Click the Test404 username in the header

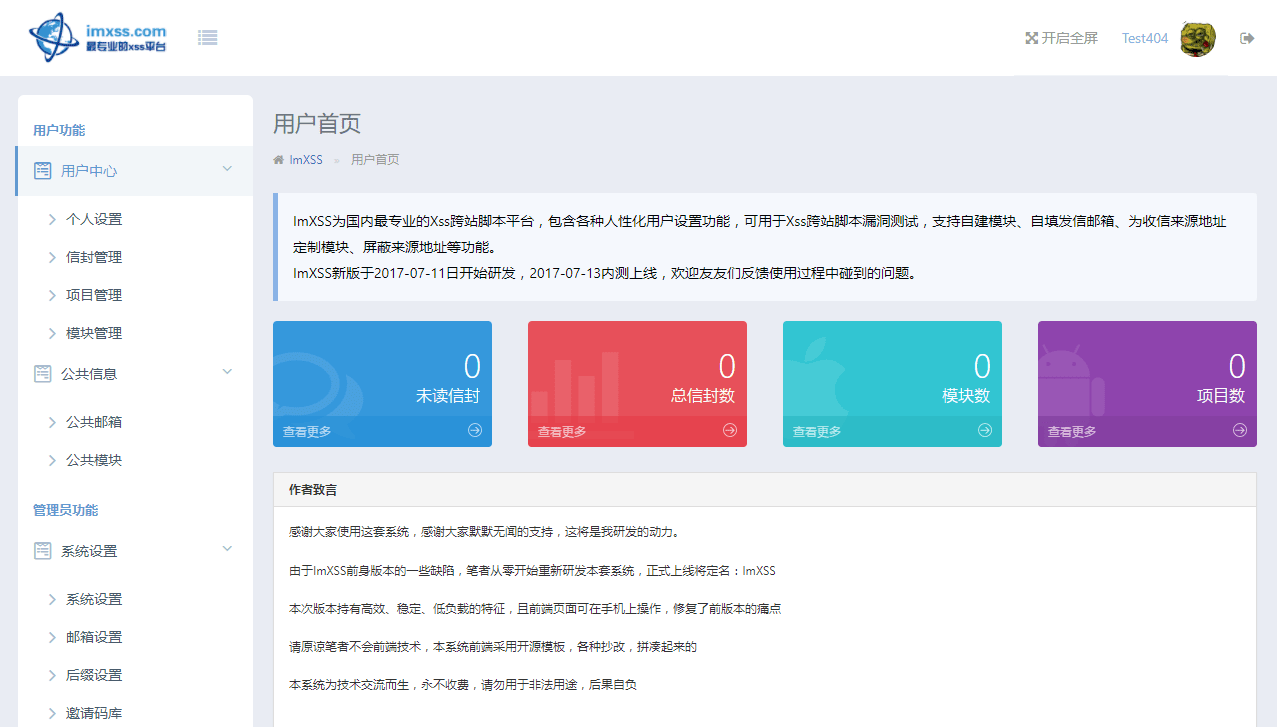tap(1143, 38)
